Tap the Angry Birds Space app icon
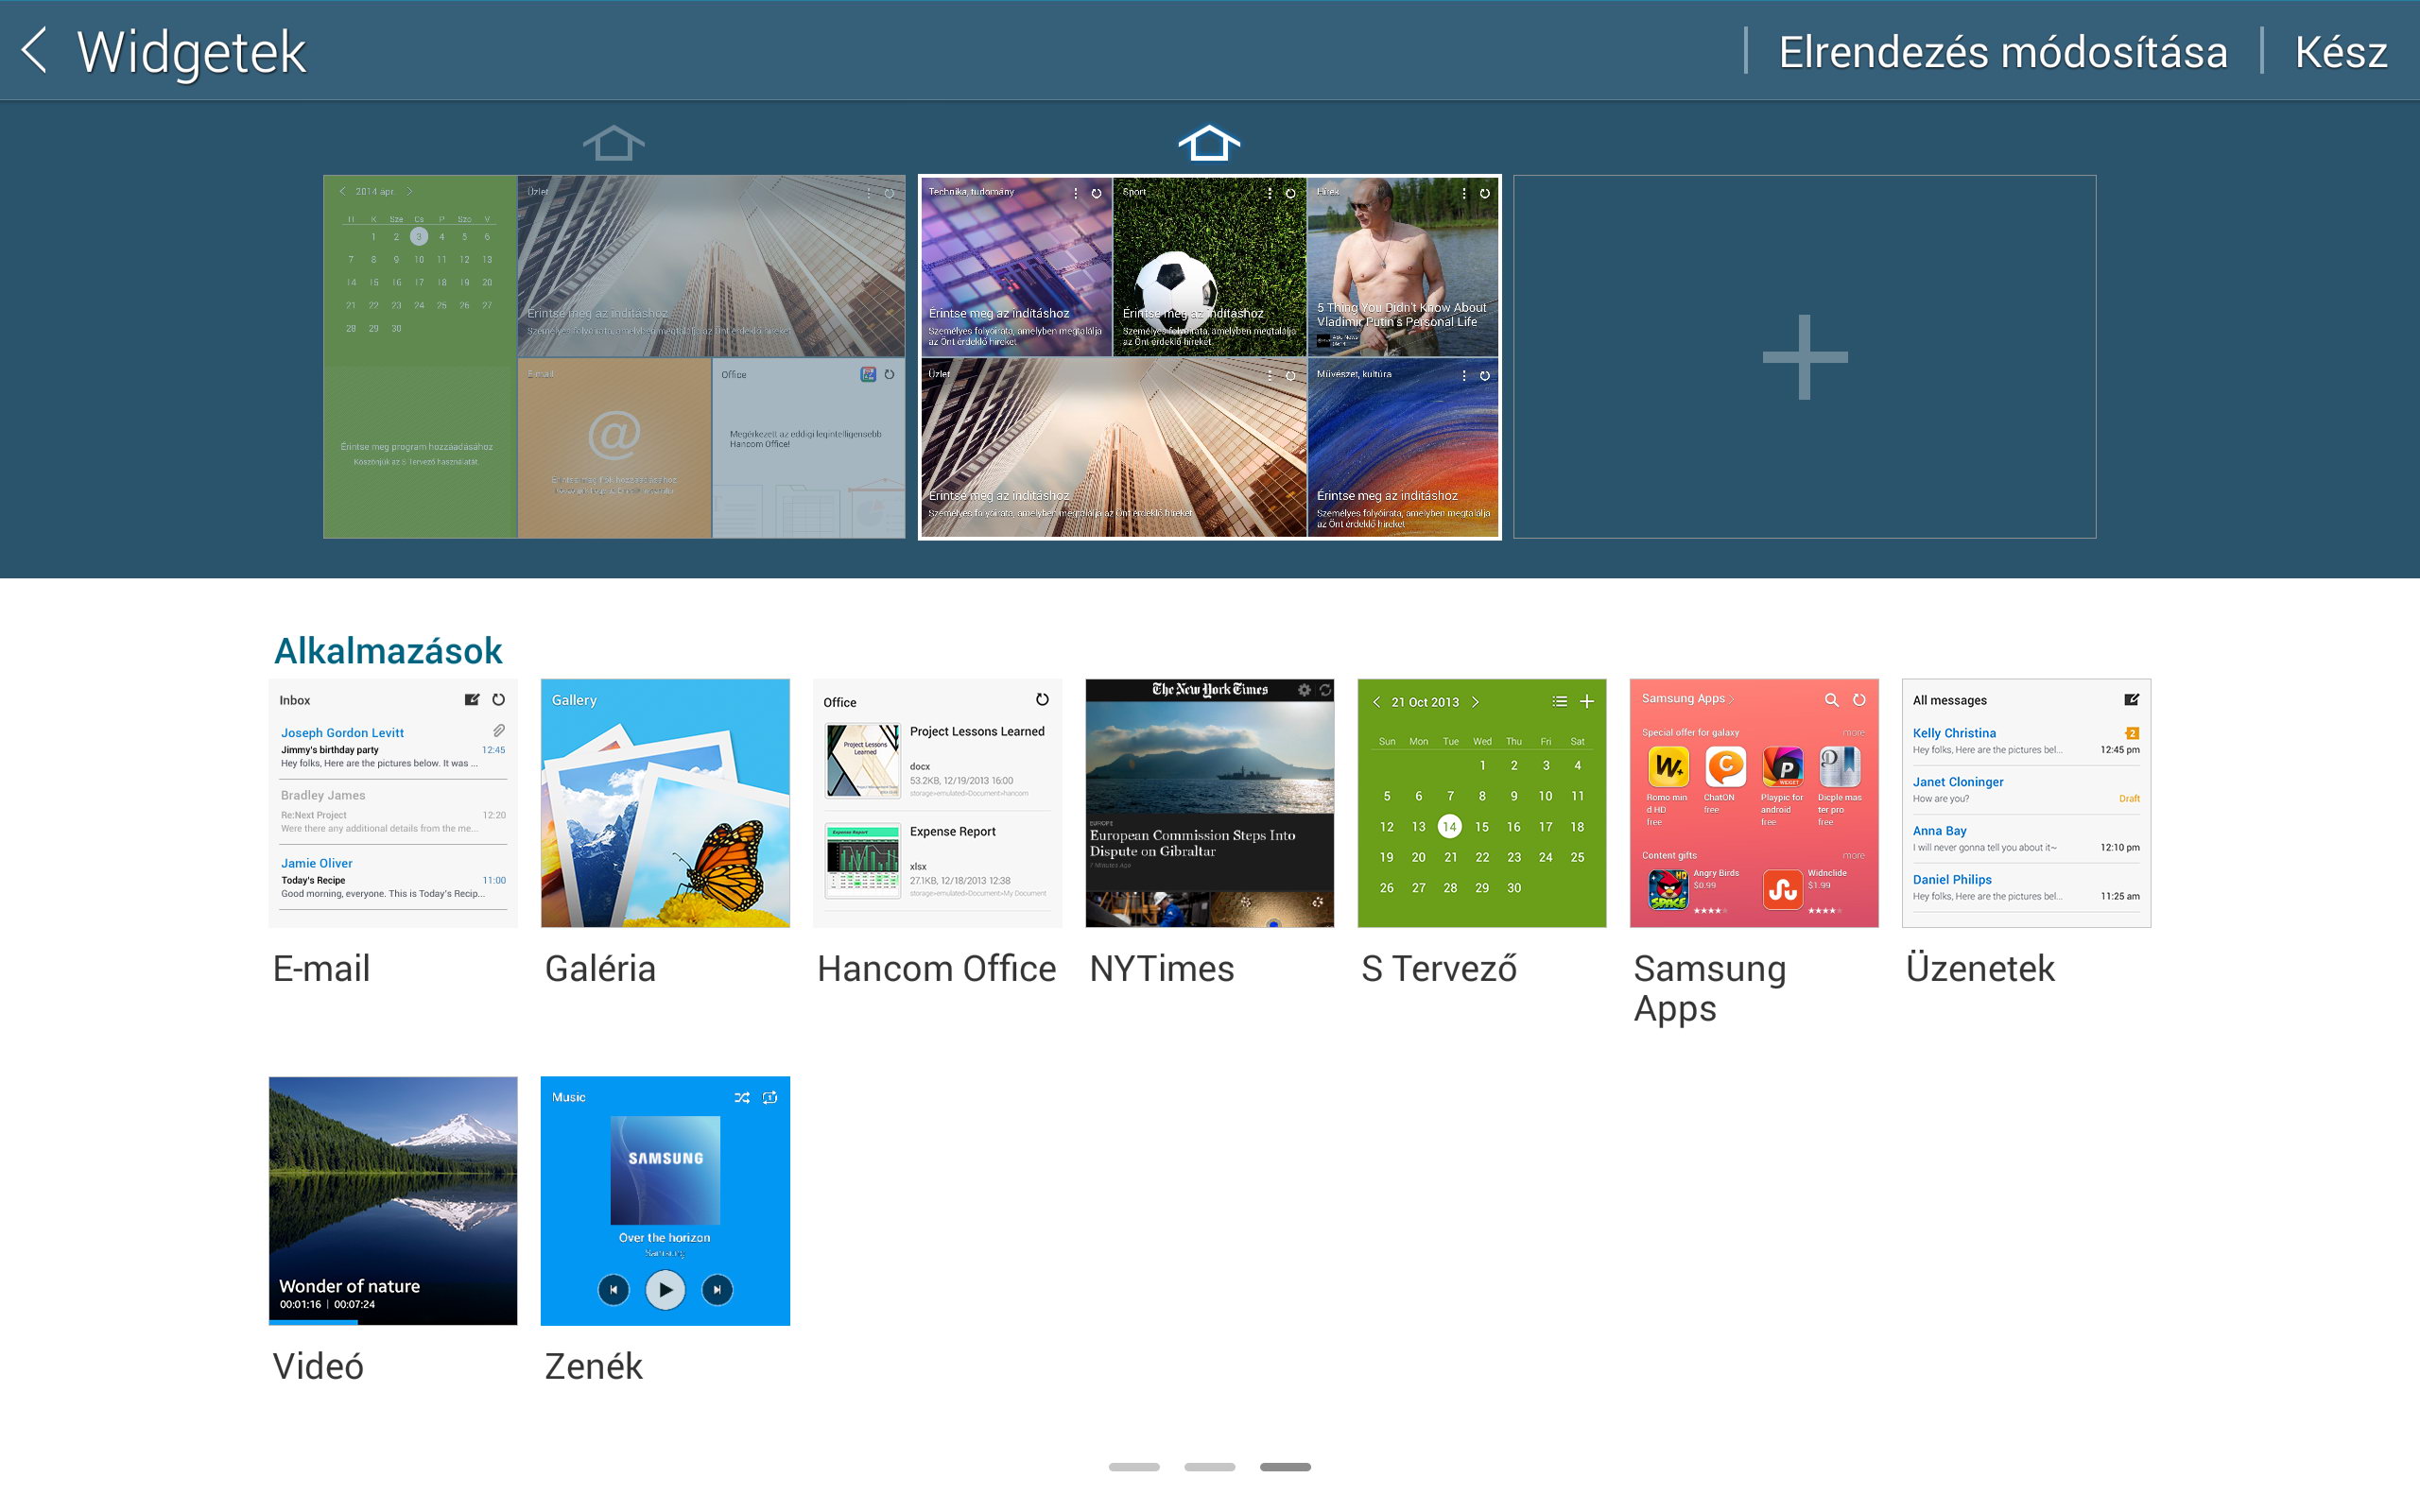Image resolution: width=2420 pixels, height=1512 pixels. [x=1668, y=889]
